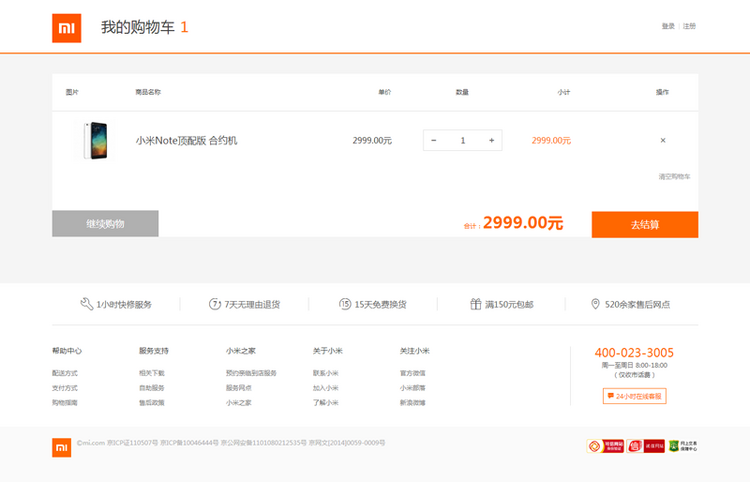Click the 15天免费换货 text
750x482 pixels.
[380, 305]
